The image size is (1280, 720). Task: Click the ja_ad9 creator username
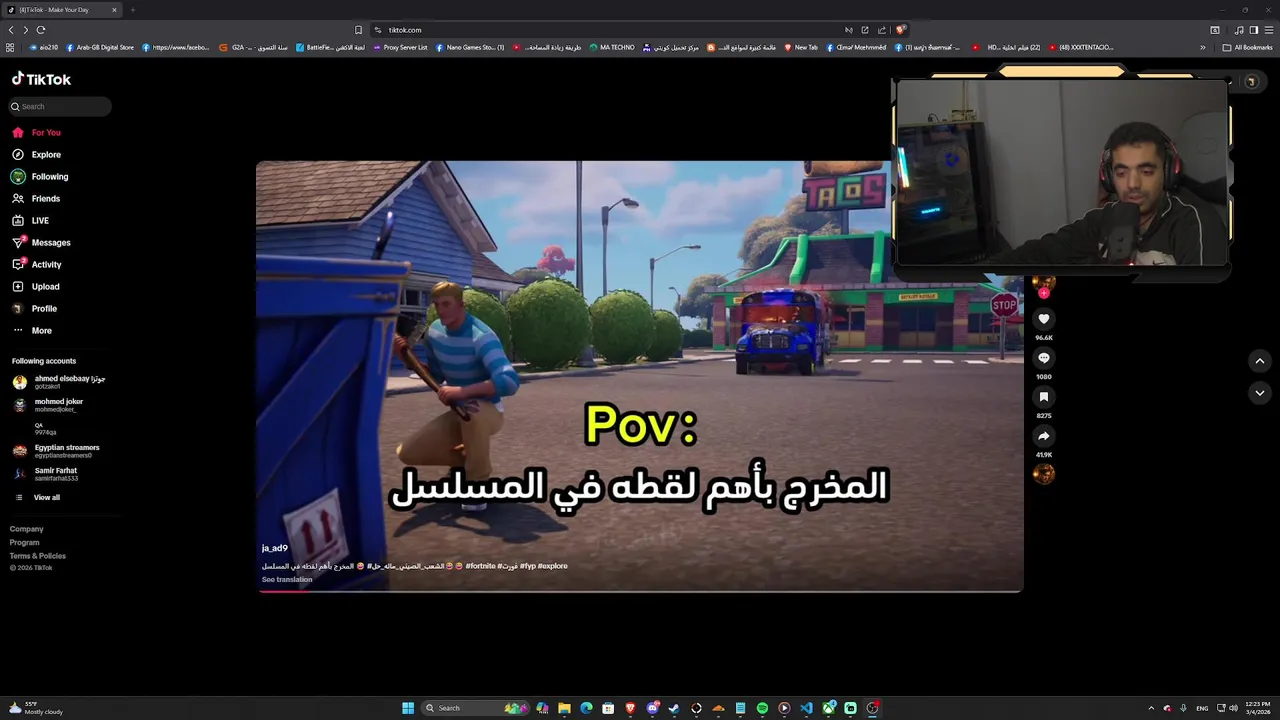click(275, 548)
